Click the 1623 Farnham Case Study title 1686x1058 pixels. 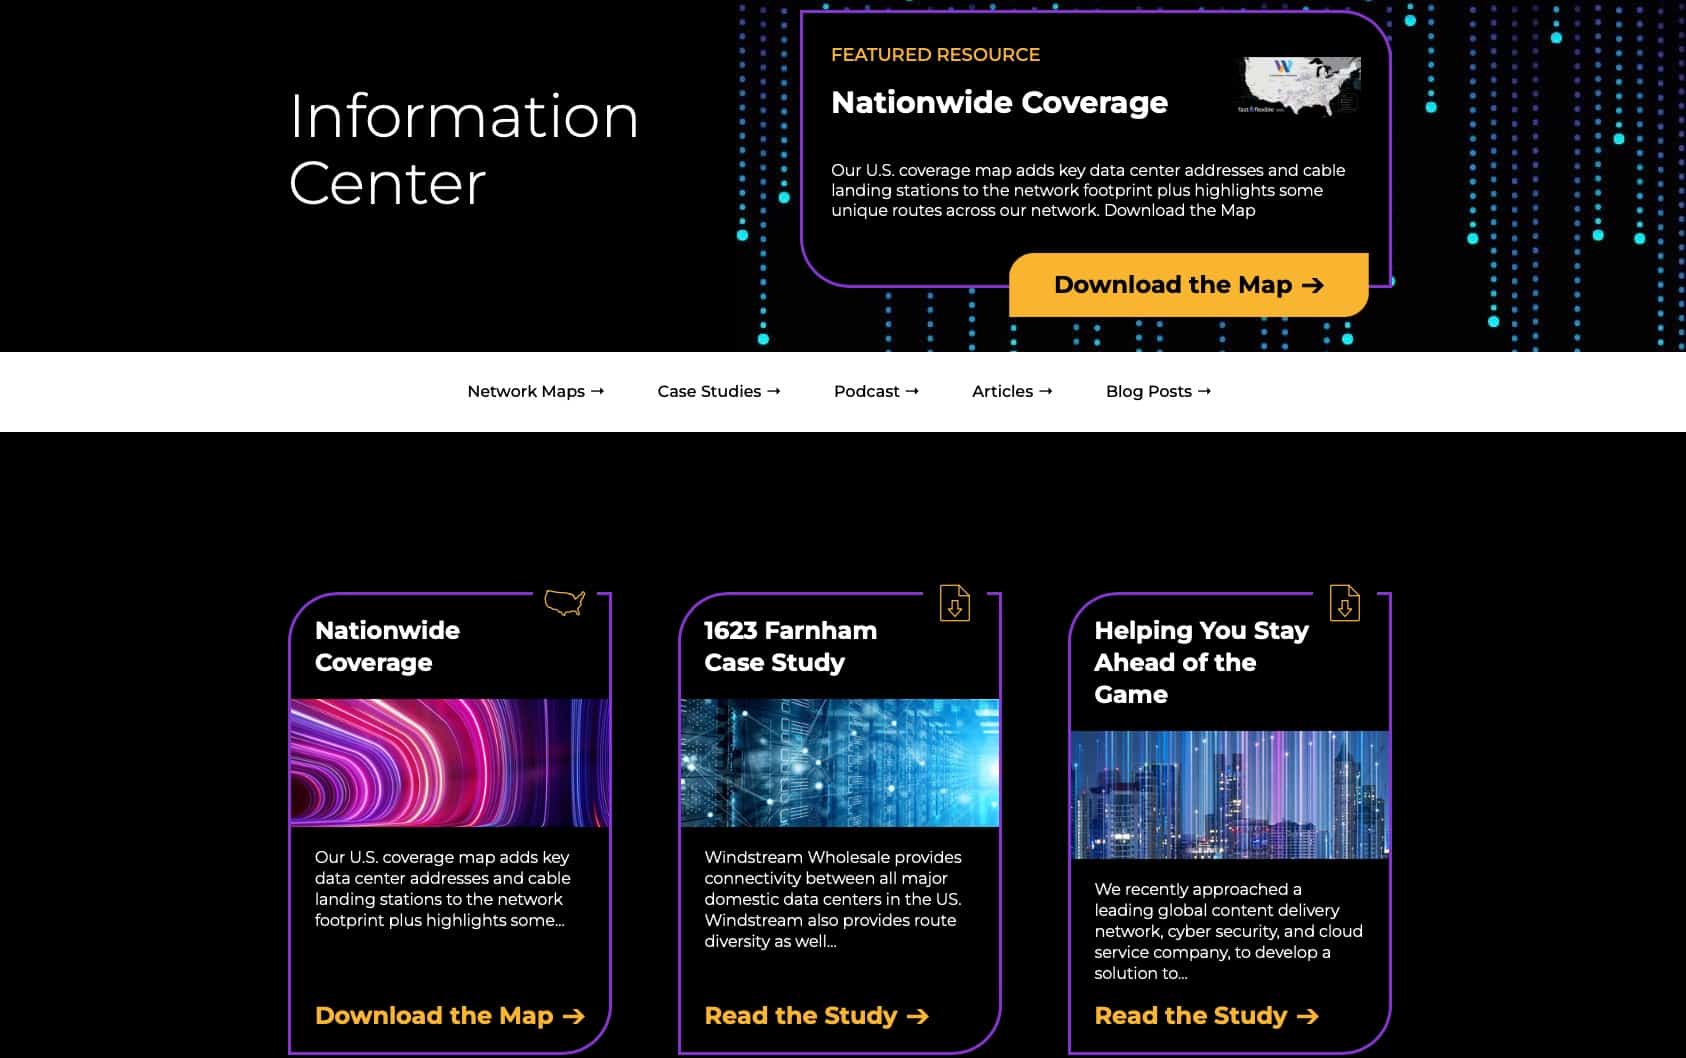coord(790,646)
